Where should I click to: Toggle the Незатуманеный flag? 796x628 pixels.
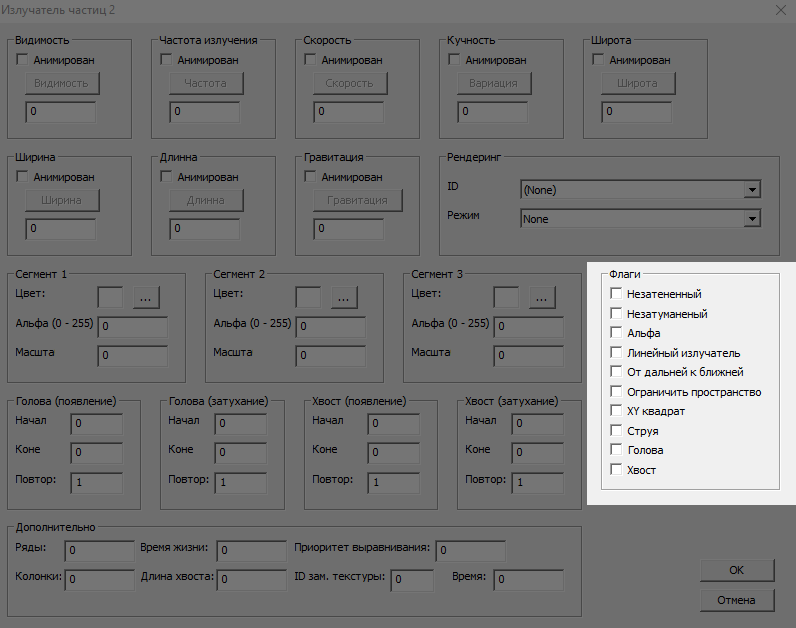click(x=616, y=313)
